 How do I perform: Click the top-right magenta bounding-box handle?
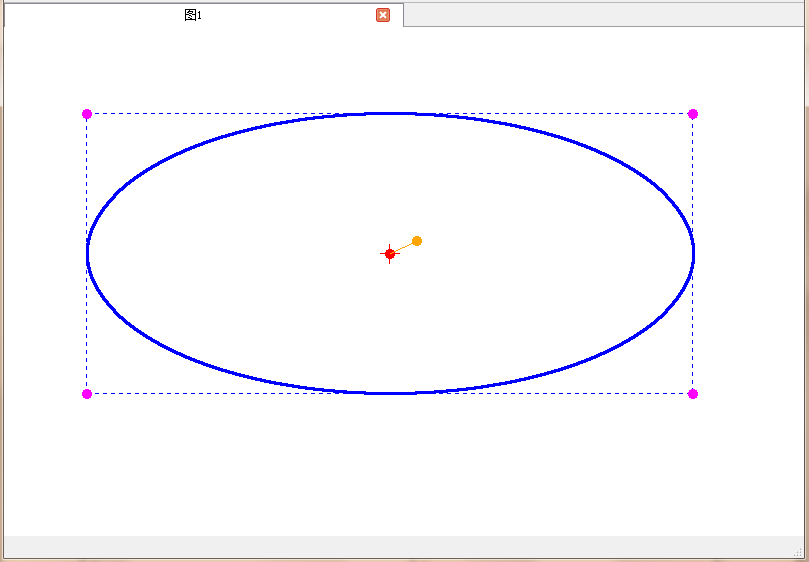693,114
